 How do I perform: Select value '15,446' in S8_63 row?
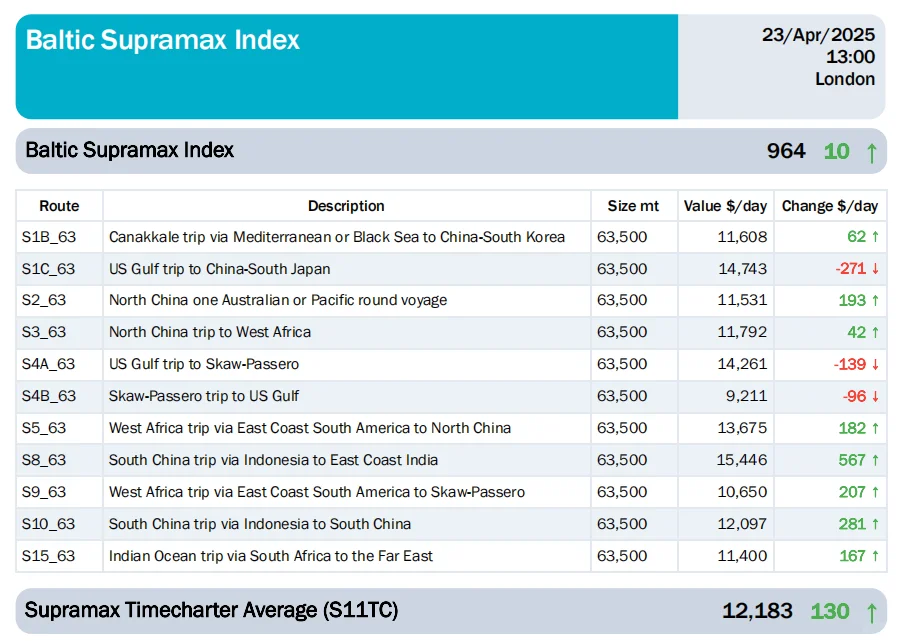742,460
